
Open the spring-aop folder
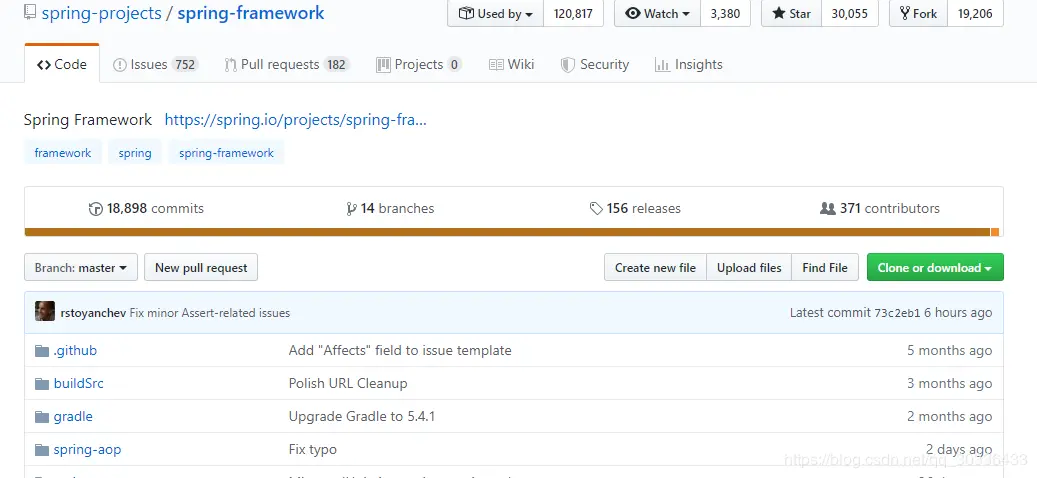87,450
